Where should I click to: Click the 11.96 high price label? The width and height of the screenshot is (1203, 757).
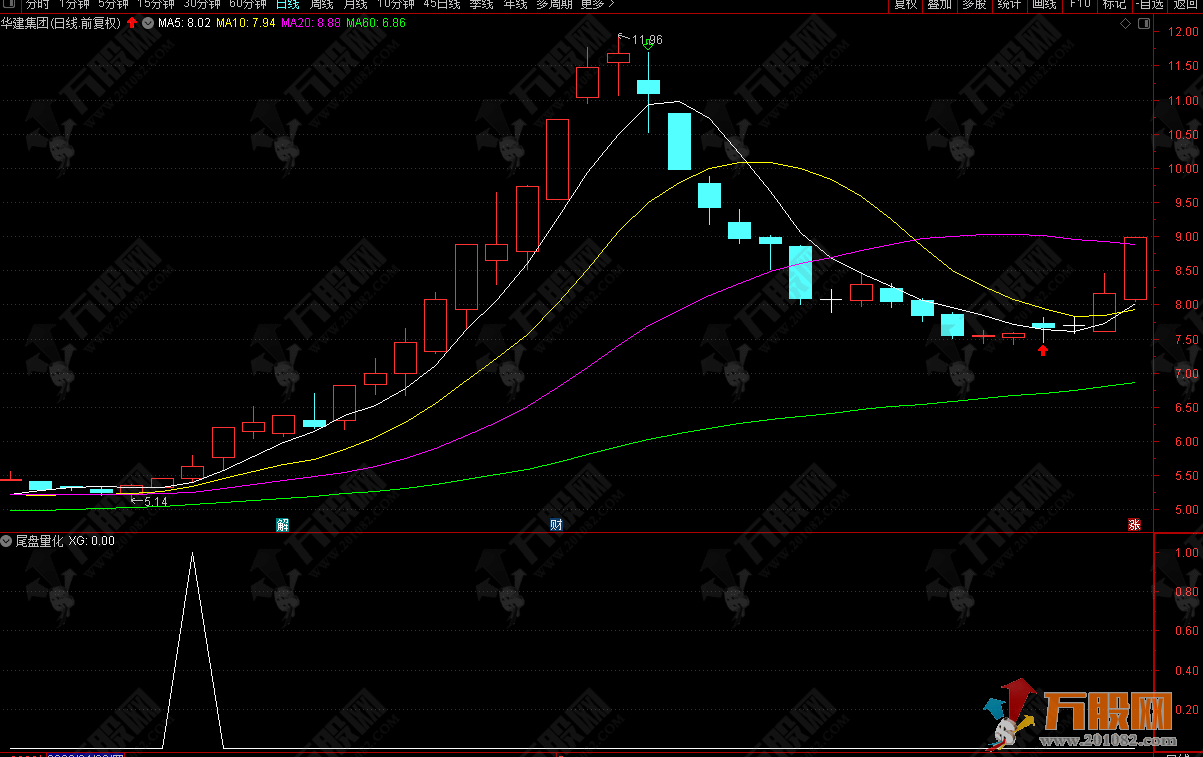[647, 39]
